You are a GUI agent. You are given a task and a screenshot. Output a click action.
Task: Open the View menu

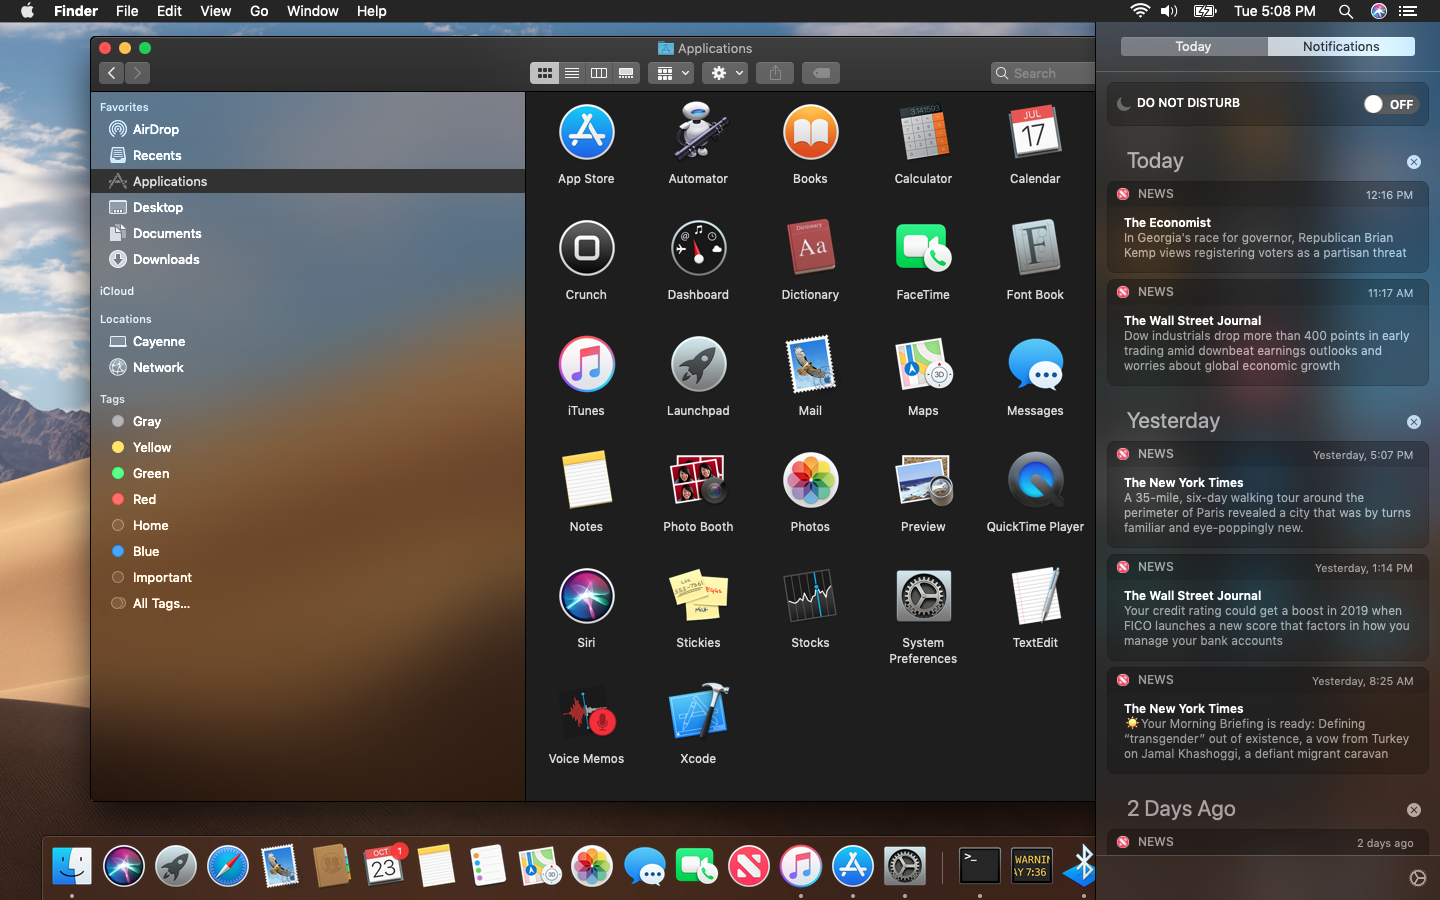216,11
